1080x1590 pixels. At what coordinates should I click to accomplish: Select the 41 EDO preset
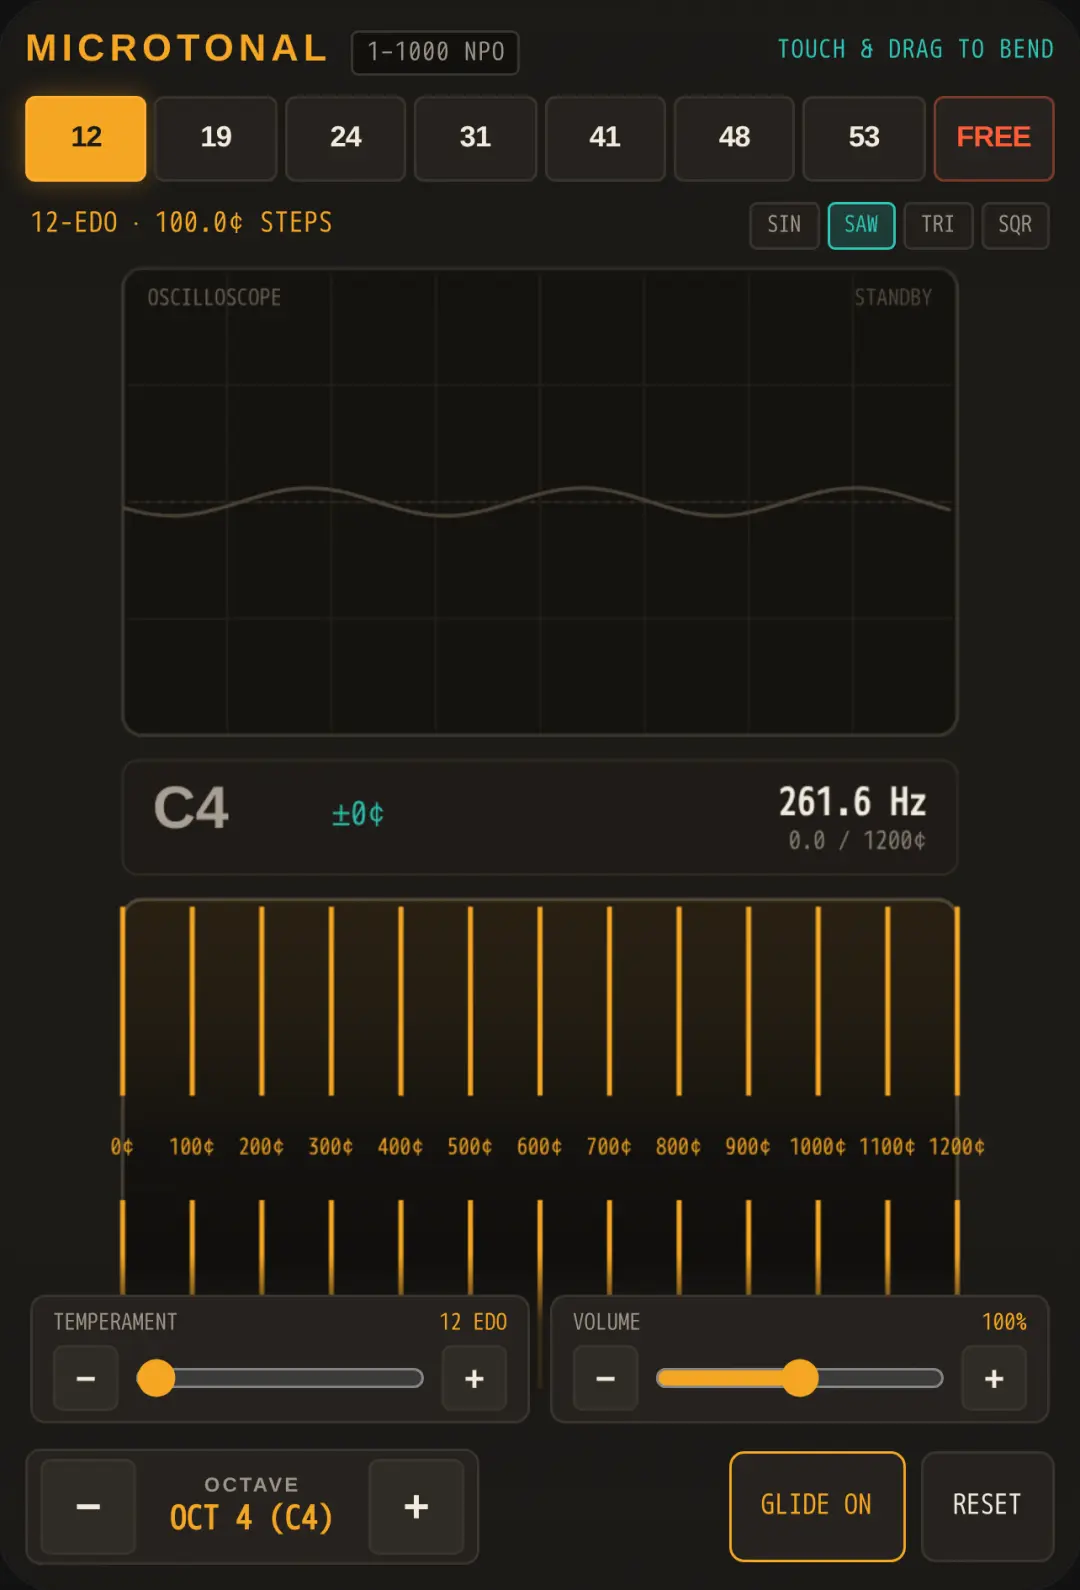[605, 138]
